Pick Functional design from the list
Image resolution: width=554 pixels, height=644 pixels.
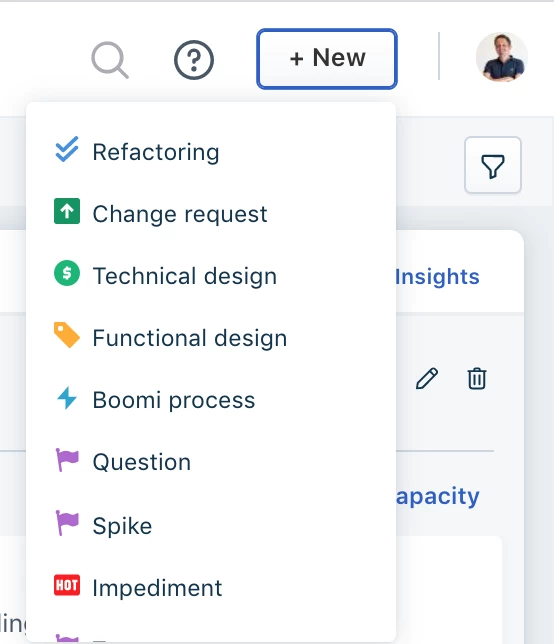pyautogui.click(x=211, y=338)
